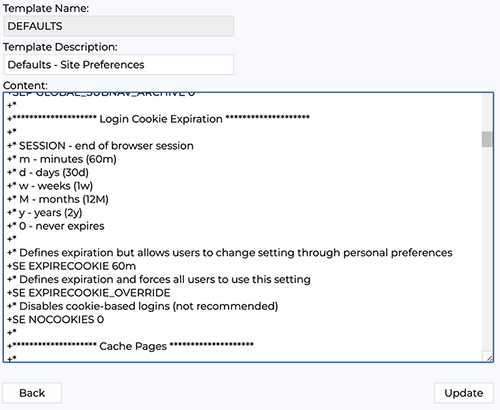The height and width of the screenshot is (410, 500).
Task: Click the SE EXPIRECOOKIE_OVERRIDE line
Action: click(x=89, y=293)
